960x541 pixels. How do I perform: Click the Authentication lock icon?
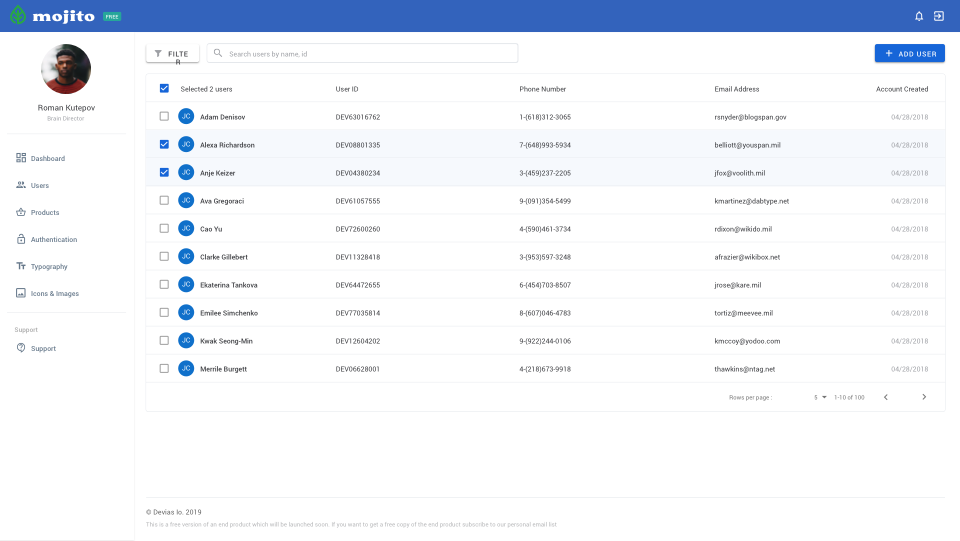click(x=21, y=239)
